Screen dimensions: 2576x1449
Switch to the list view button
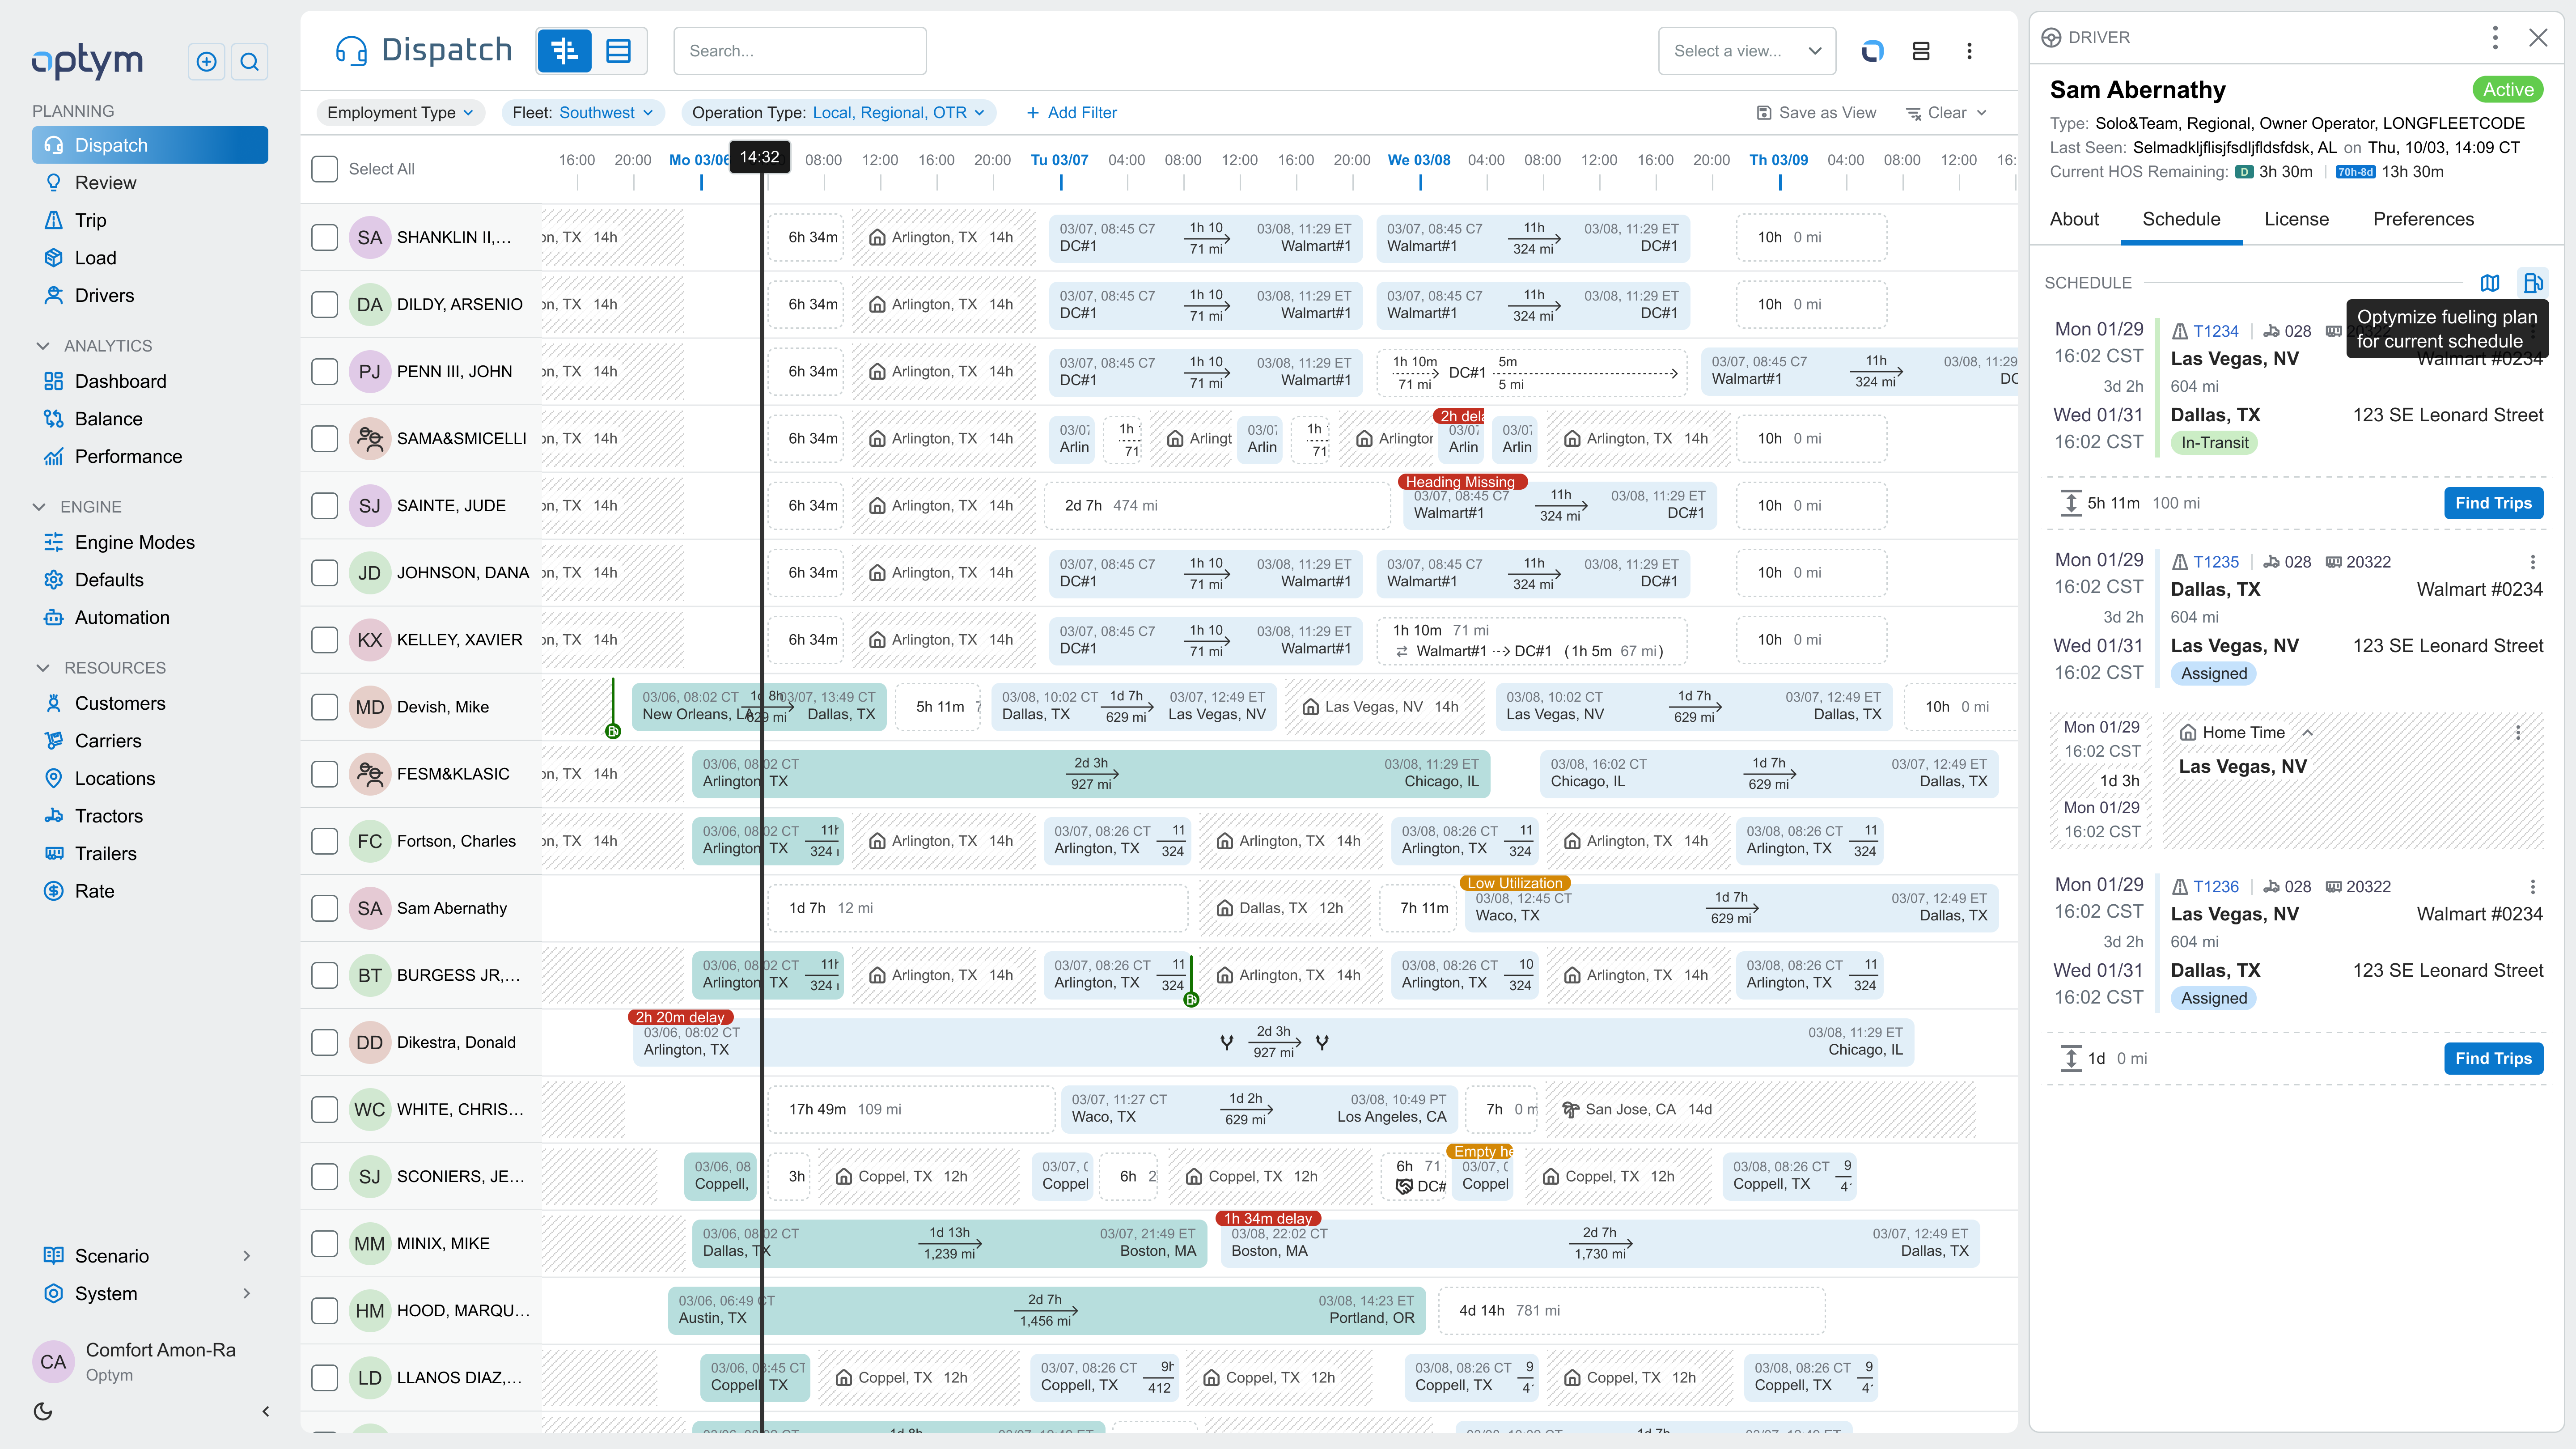point(619,51)
